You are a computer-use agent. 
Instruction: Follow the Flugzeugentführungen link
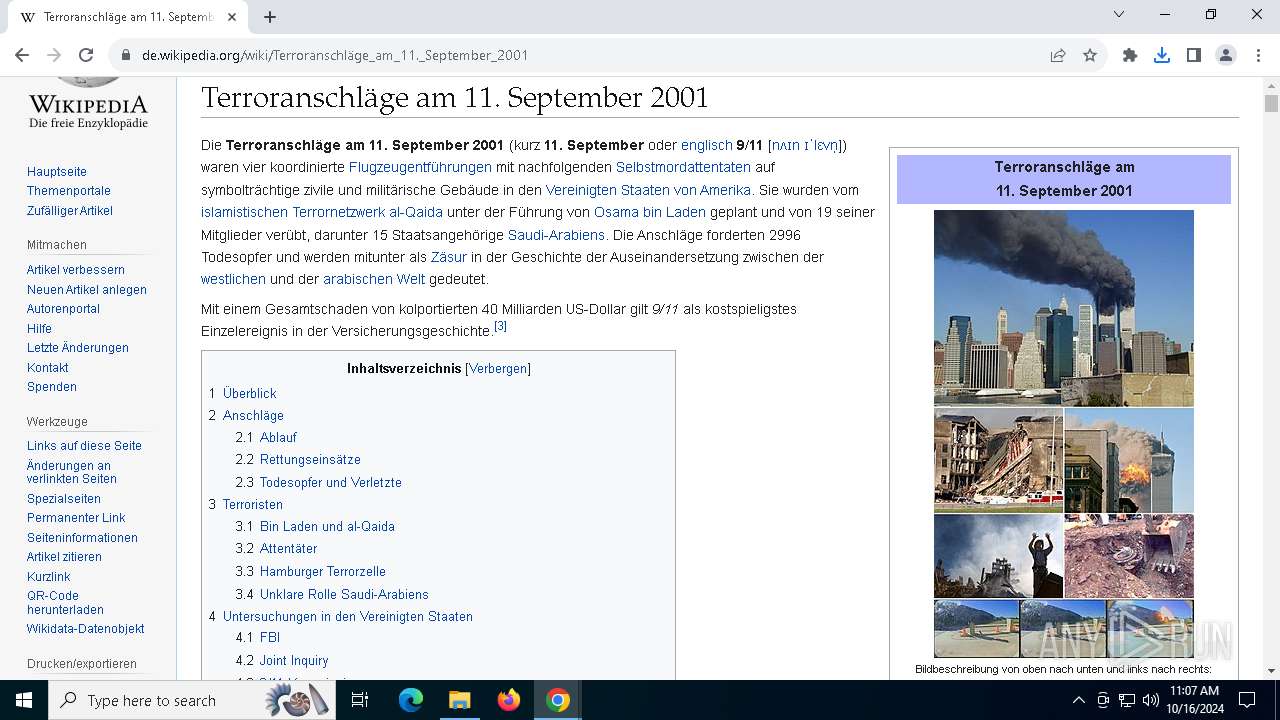point(420,167)
